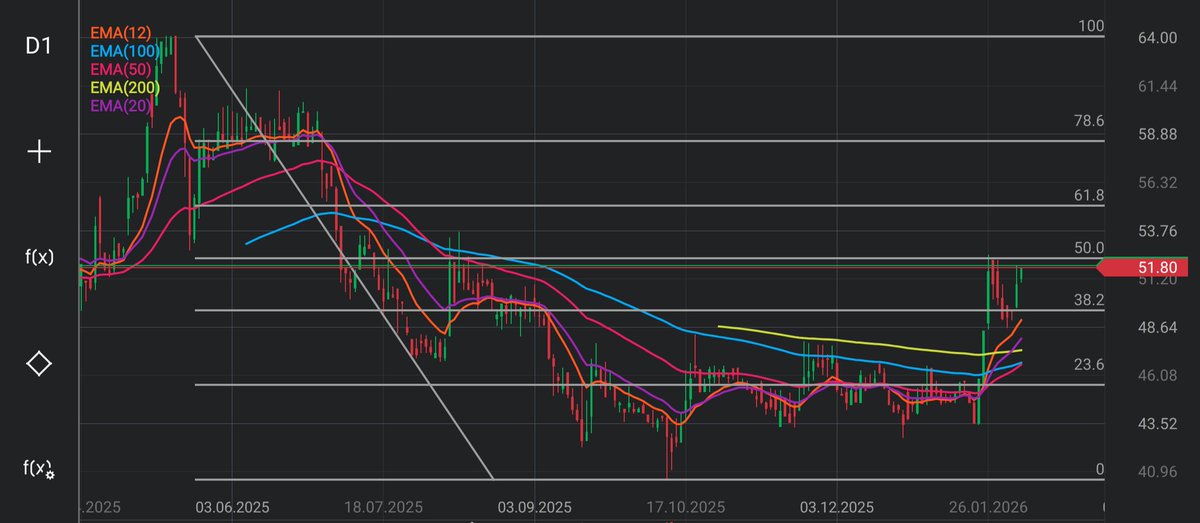Click the 58.88 price axis label
This screenshot has height=523, width=1200.
point(1157,135)
